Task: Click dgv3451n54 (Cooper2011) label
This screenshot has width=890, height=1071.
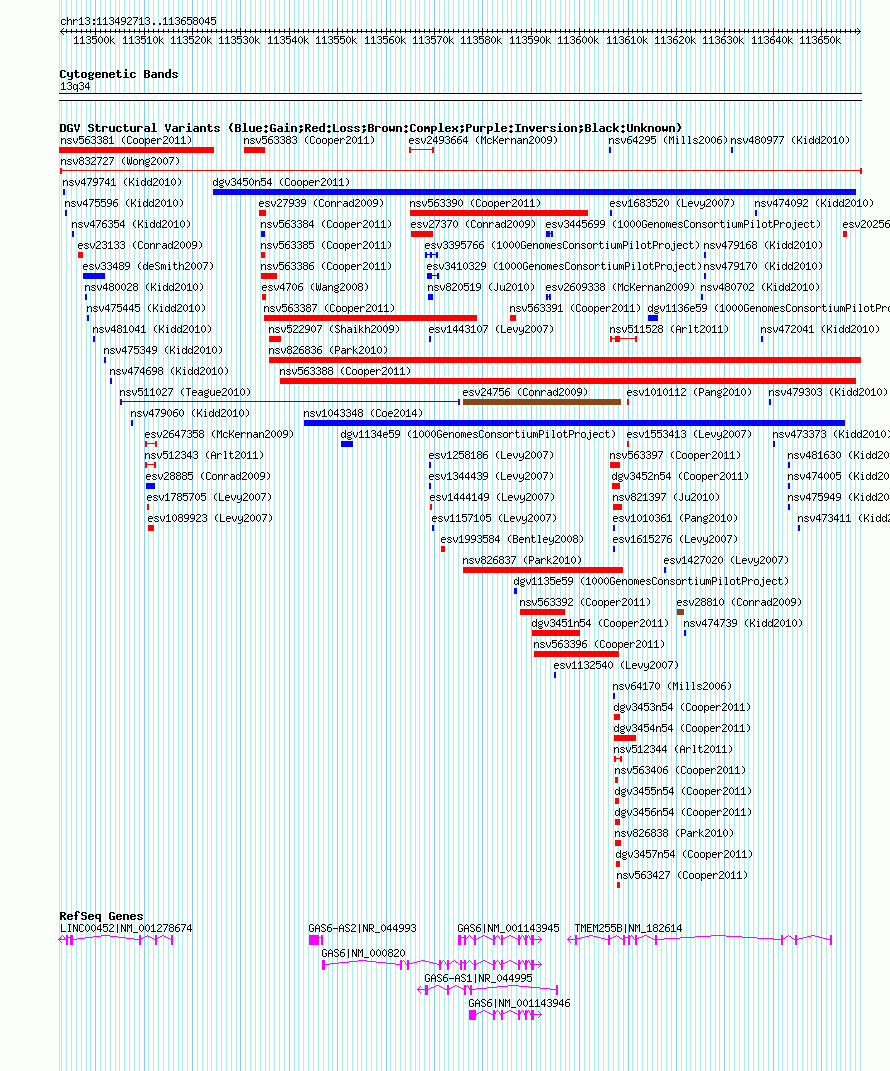Action: point(600,624)
